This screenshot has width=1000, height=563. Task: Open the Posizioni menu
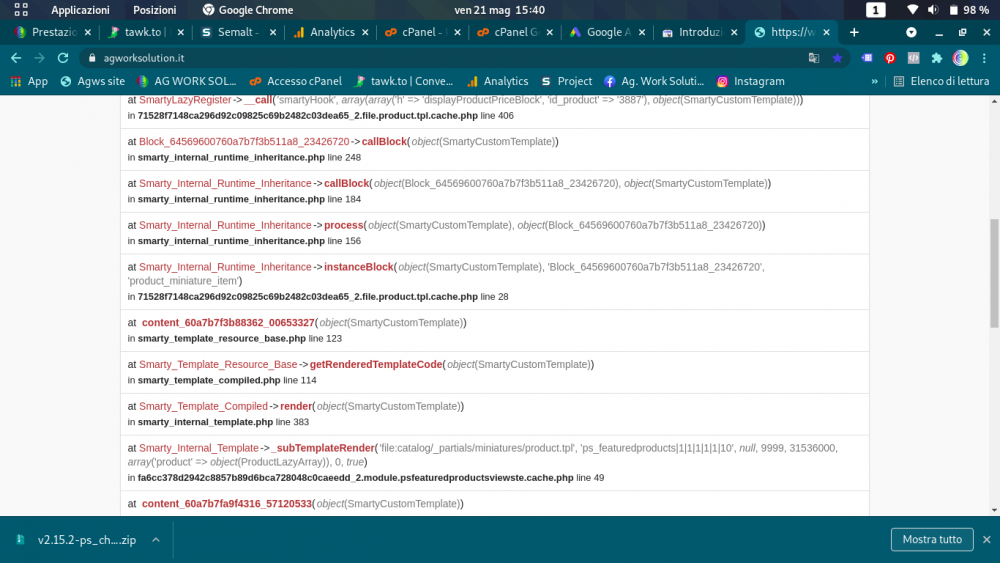154,10
